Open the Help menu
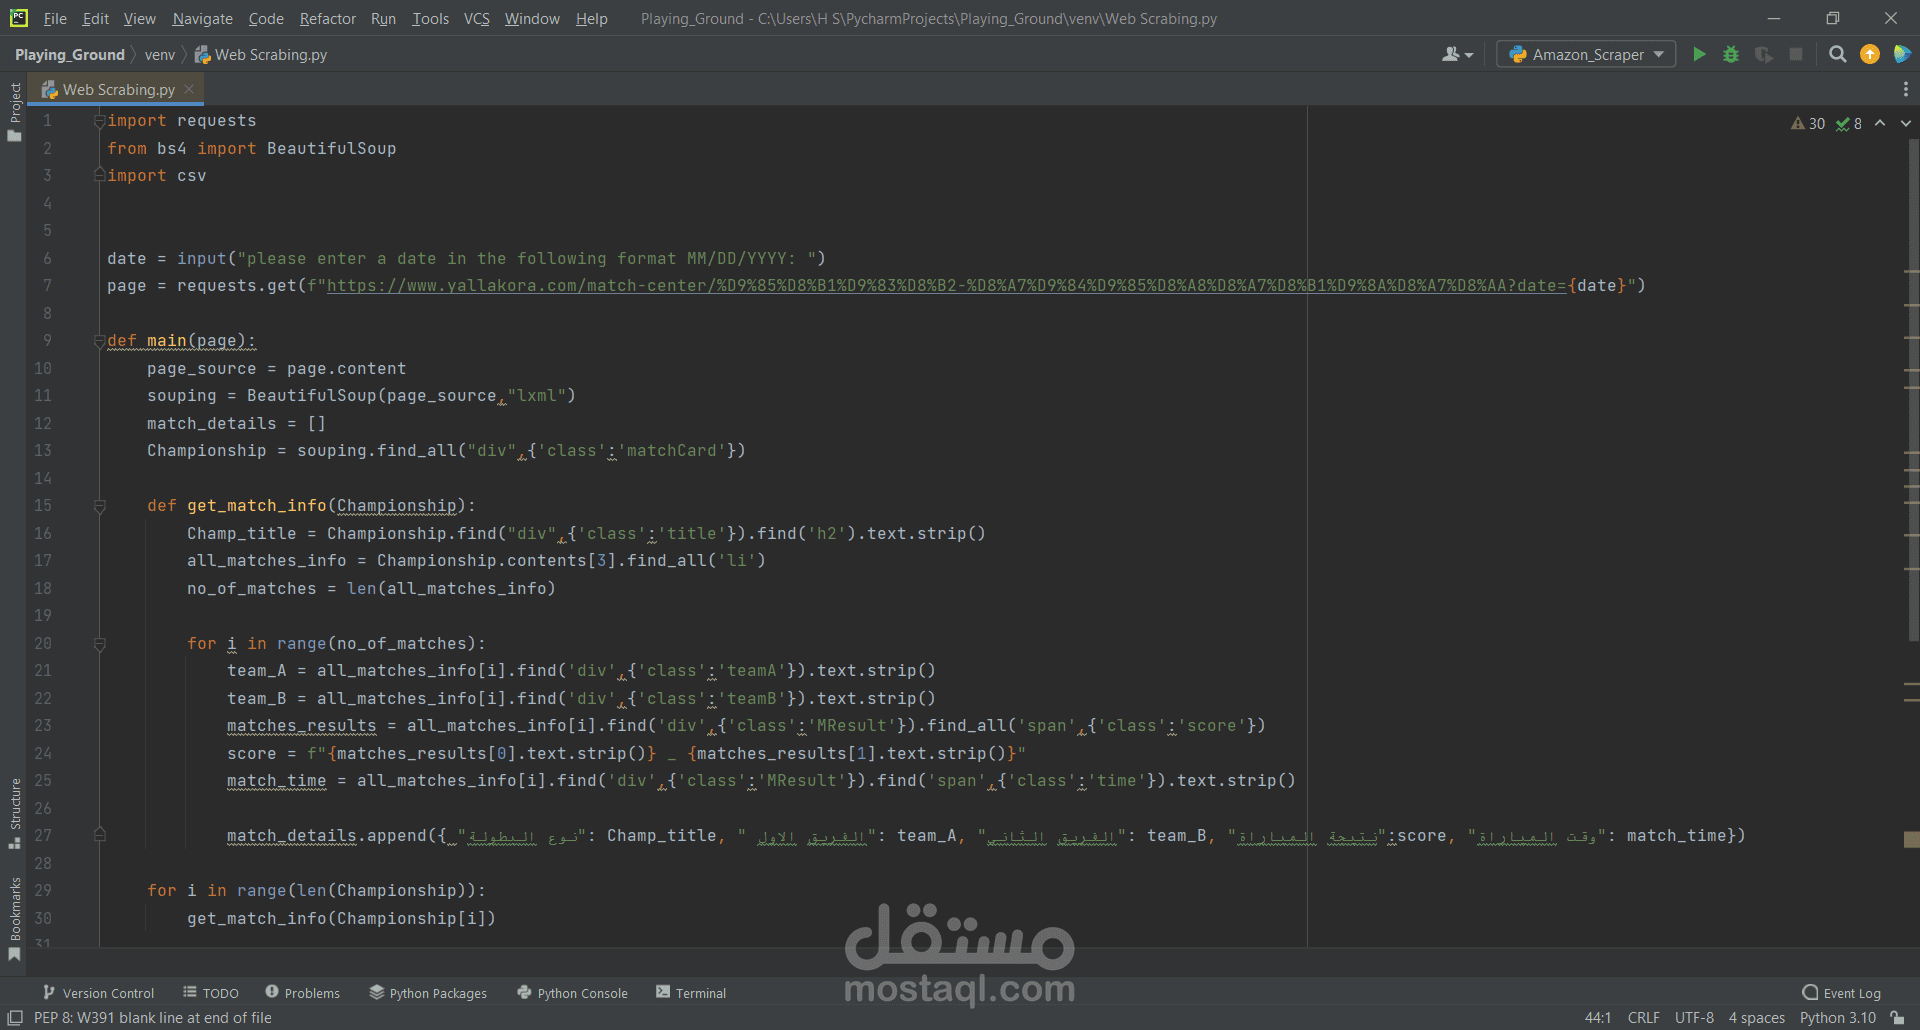 591,18
